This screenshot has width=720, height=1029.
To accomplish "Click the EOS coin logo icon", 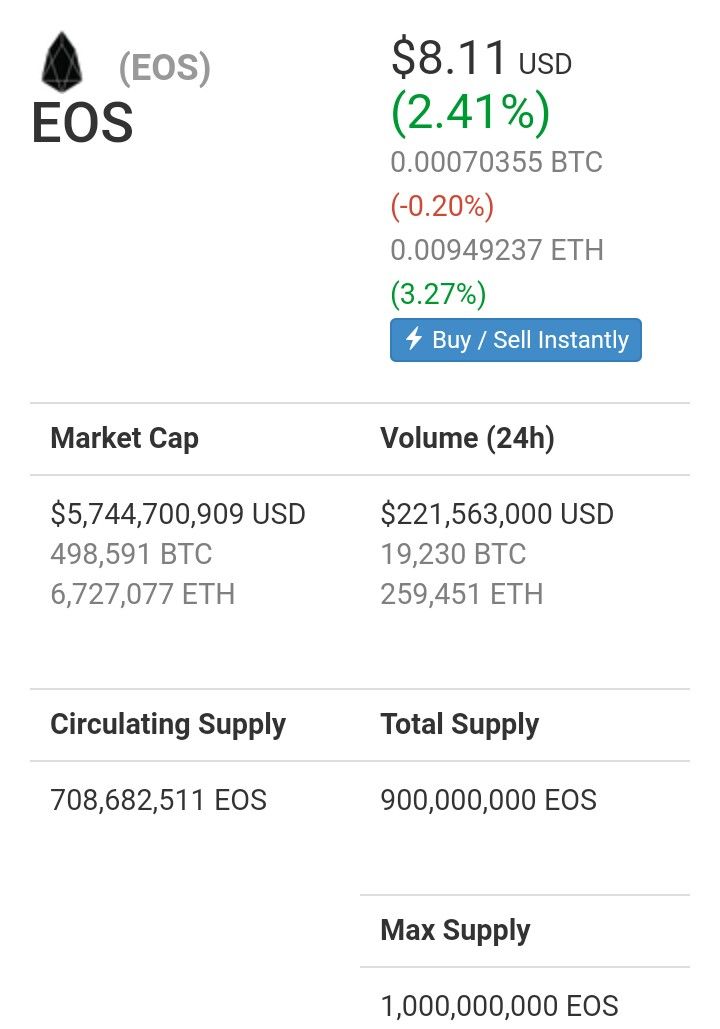I will tap(62, 61).
